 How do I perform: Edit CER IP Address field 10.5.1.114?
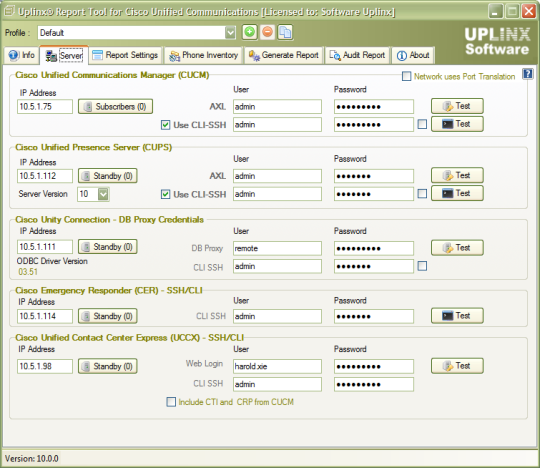coord(45,316)
